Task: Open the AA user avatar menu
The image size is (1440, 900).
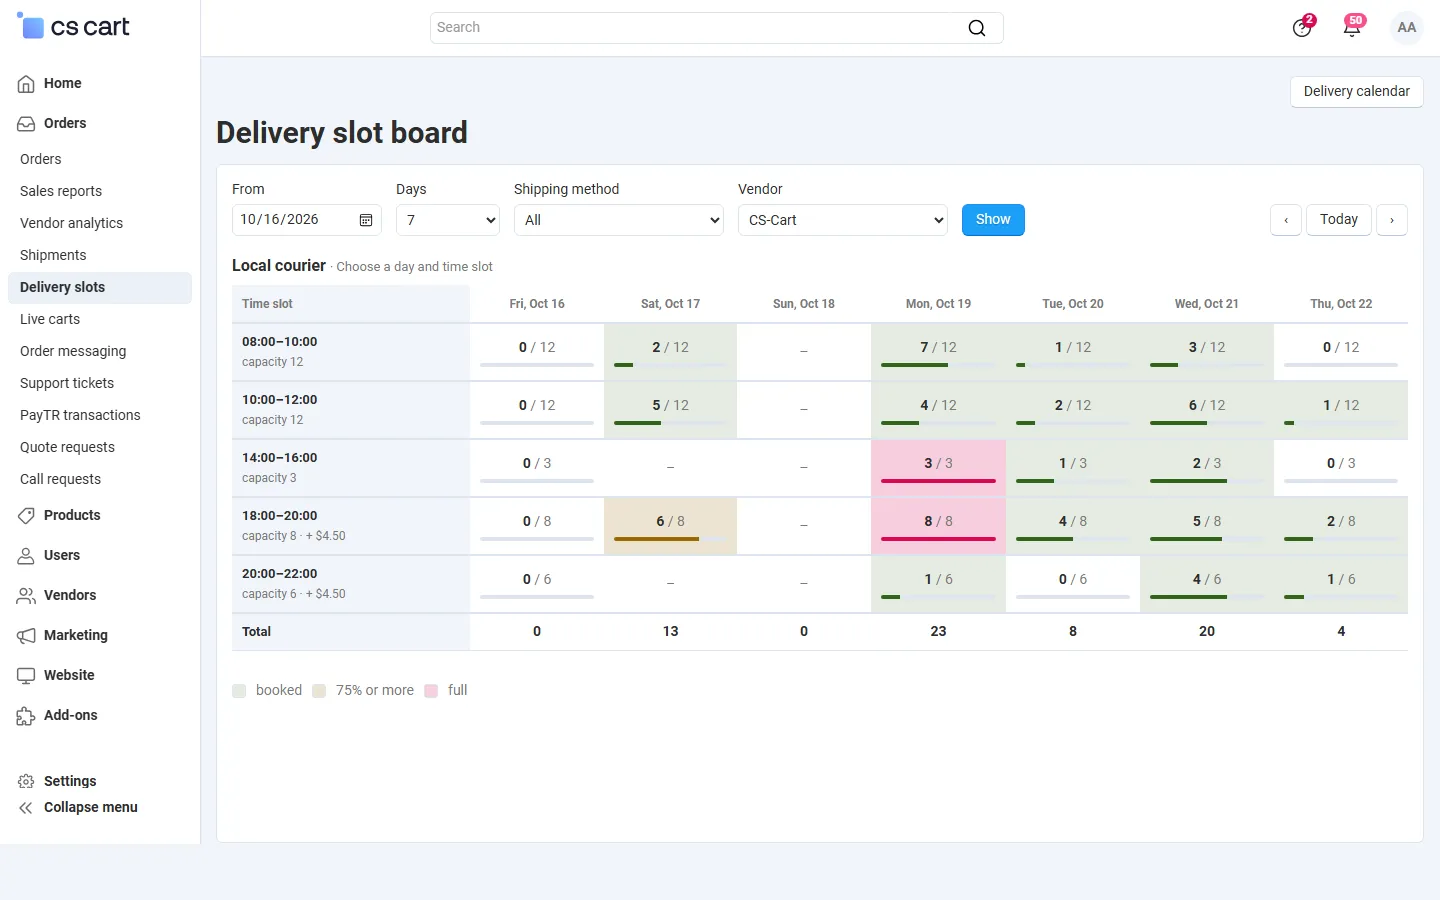Action: click(1407, 28)
